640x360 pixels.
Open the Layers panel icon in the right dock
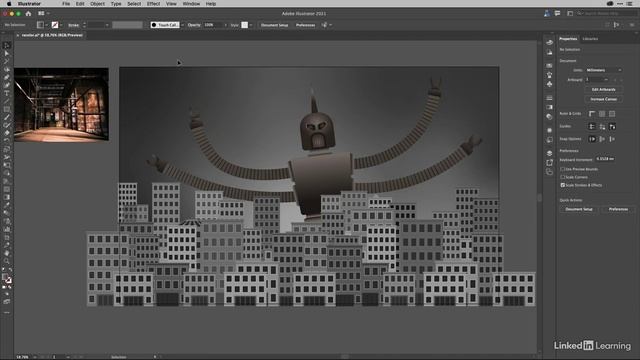point(549,153)
